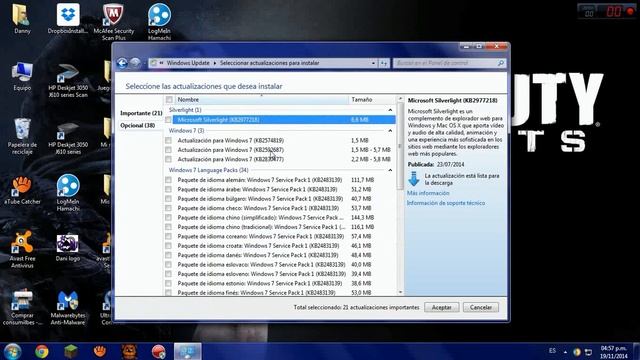Toggle the select-all checkbox beside Nombre
The image size is (640, 360).
pos(169,100)
